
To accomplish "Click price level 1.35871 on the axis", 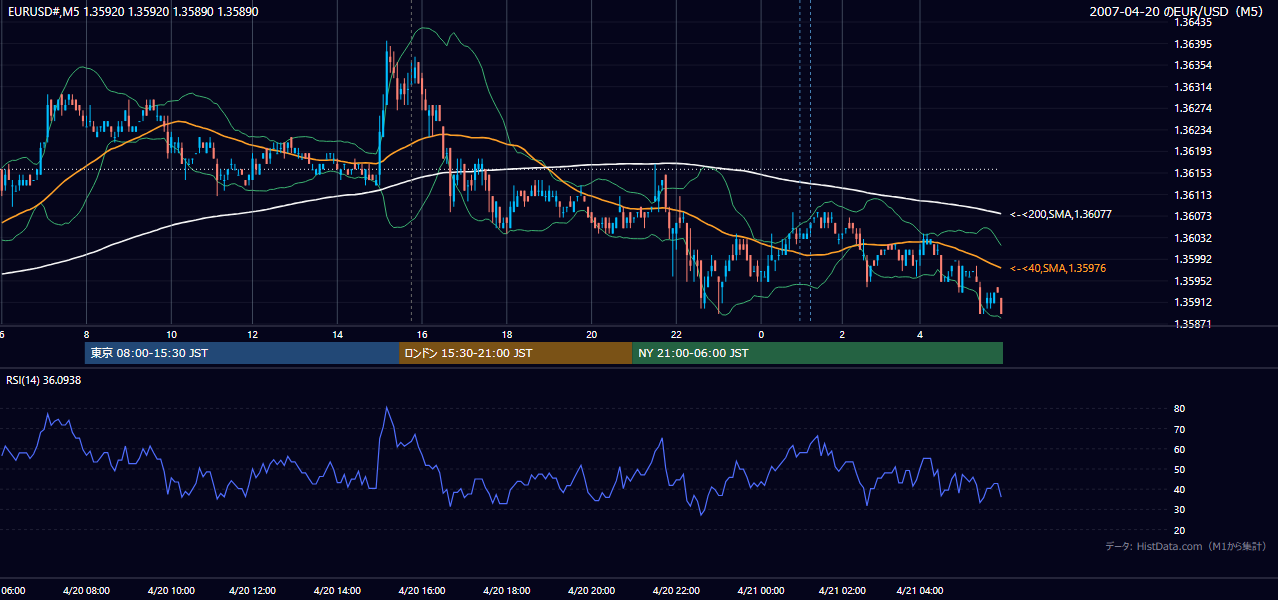I will click(1194, 324).
